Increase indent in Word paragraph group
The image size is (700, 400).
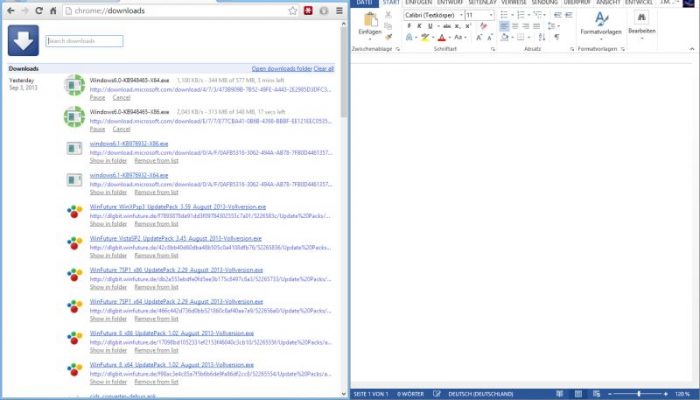tap(568, 15)
